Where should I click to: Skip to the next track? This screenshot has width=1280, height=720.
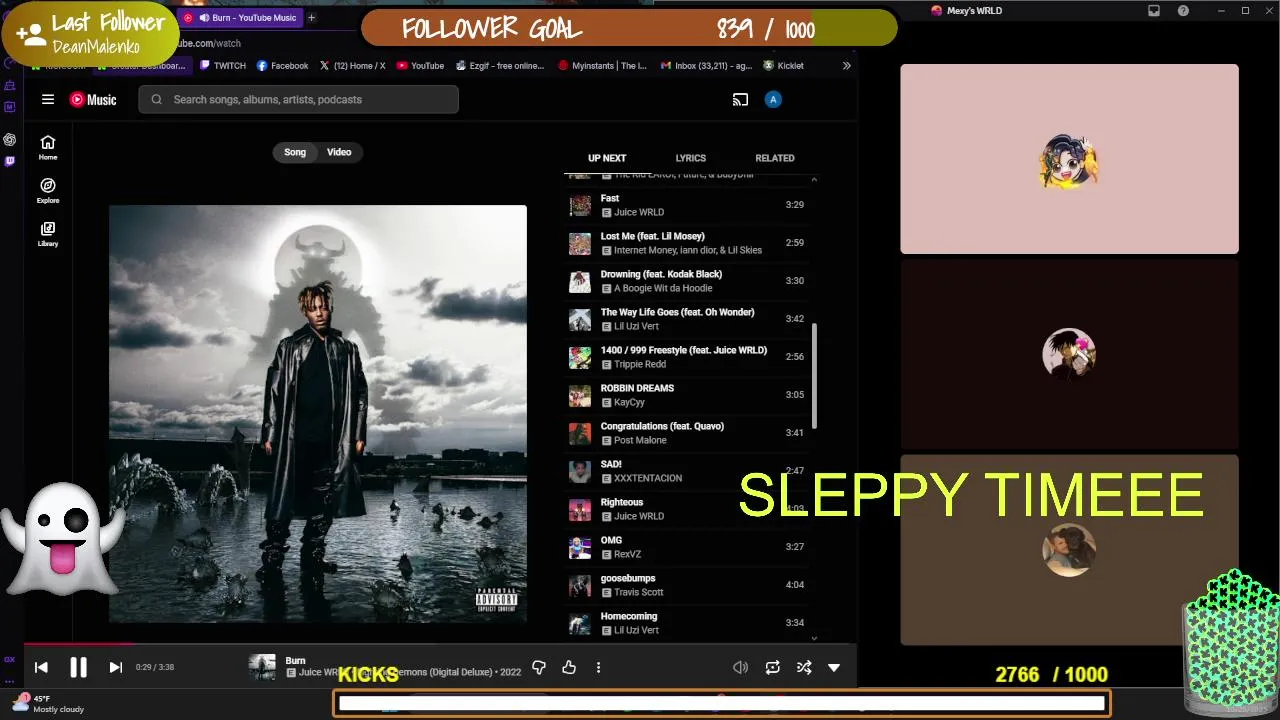pos(115,667)
